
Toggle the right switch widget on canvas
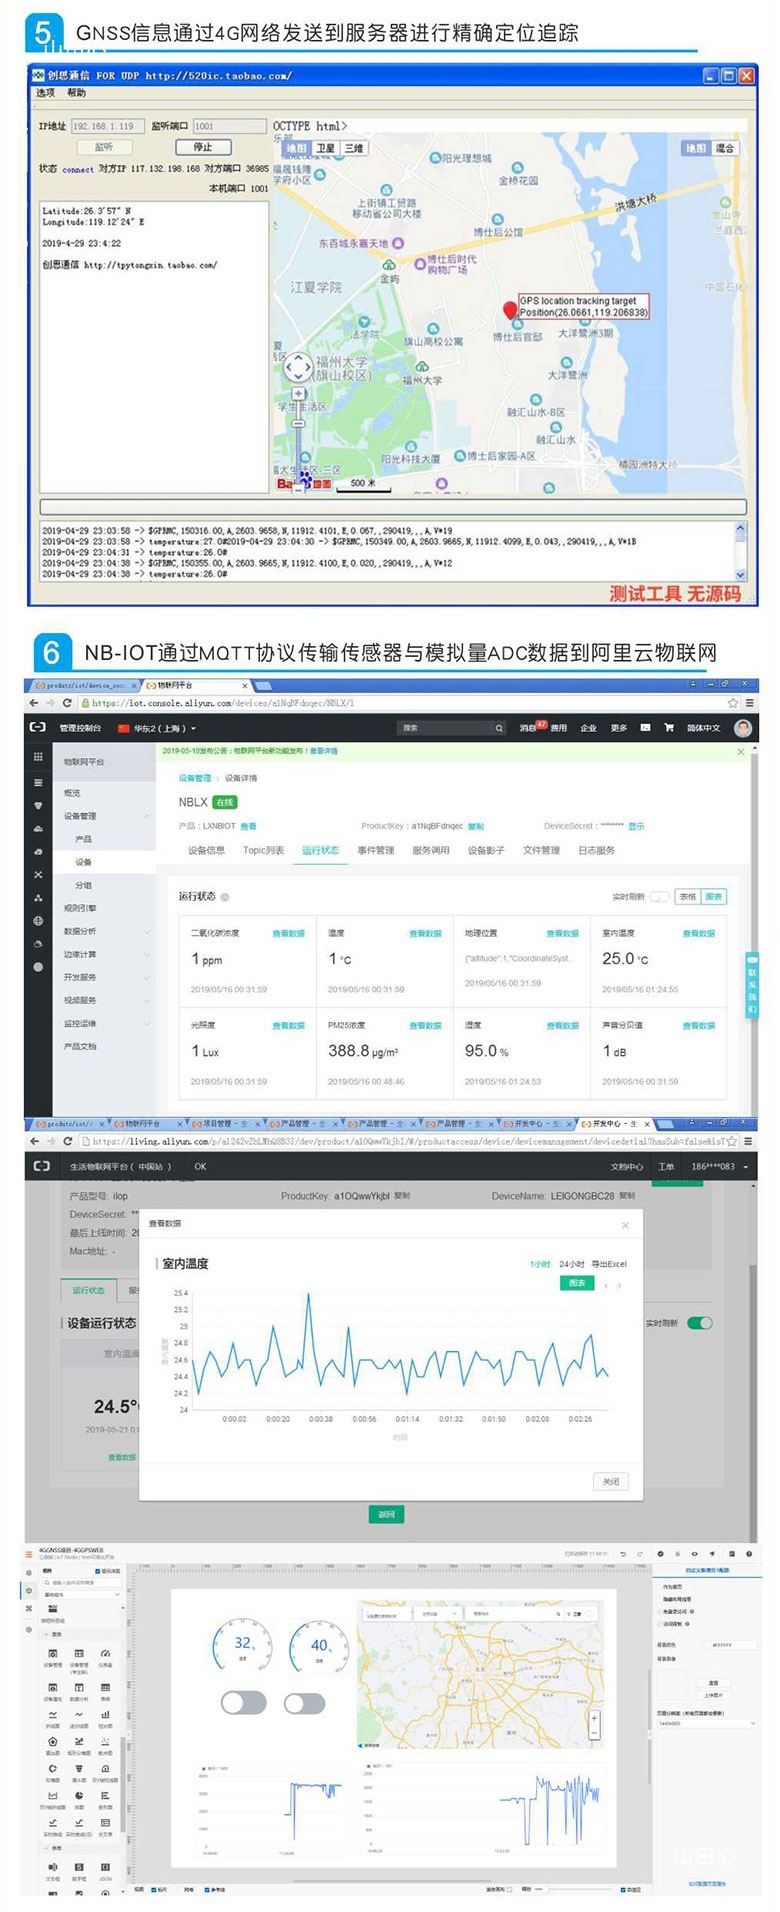[x=305, y=1702]
